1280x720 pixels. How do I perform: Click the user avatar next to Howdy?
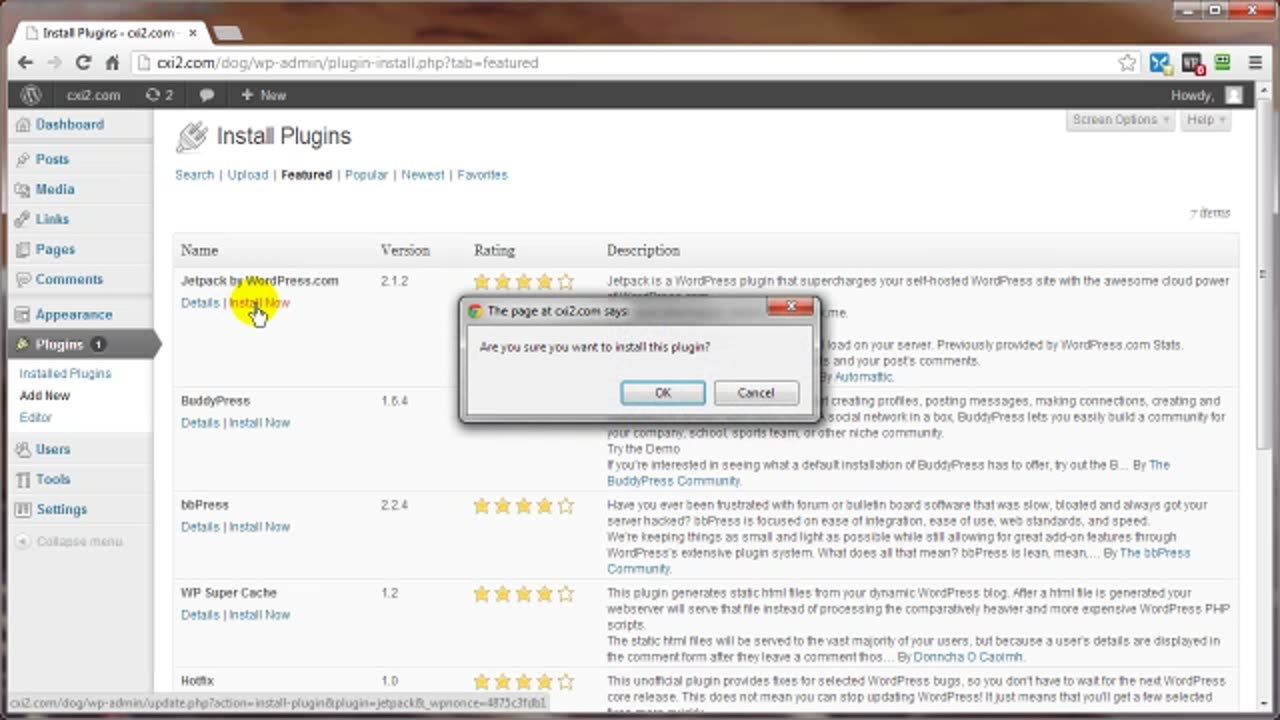tap(1234, 95)
